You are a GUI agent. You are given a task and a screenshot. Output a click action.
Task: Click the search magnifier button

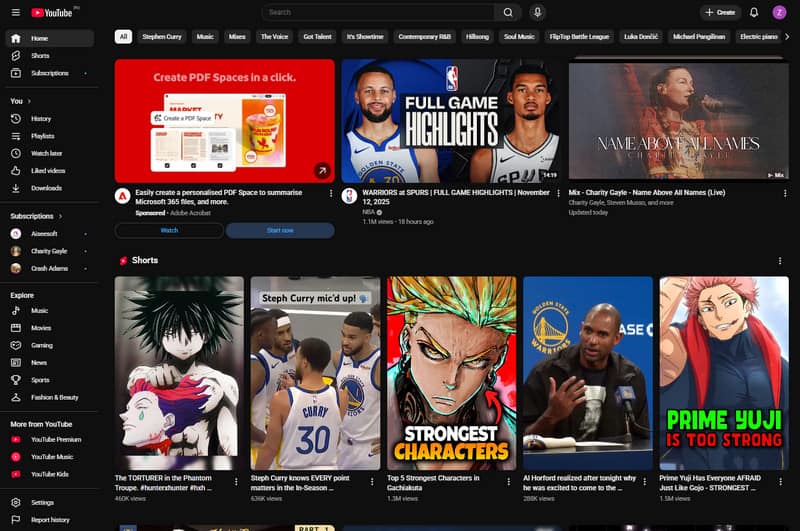coord(508,12)
